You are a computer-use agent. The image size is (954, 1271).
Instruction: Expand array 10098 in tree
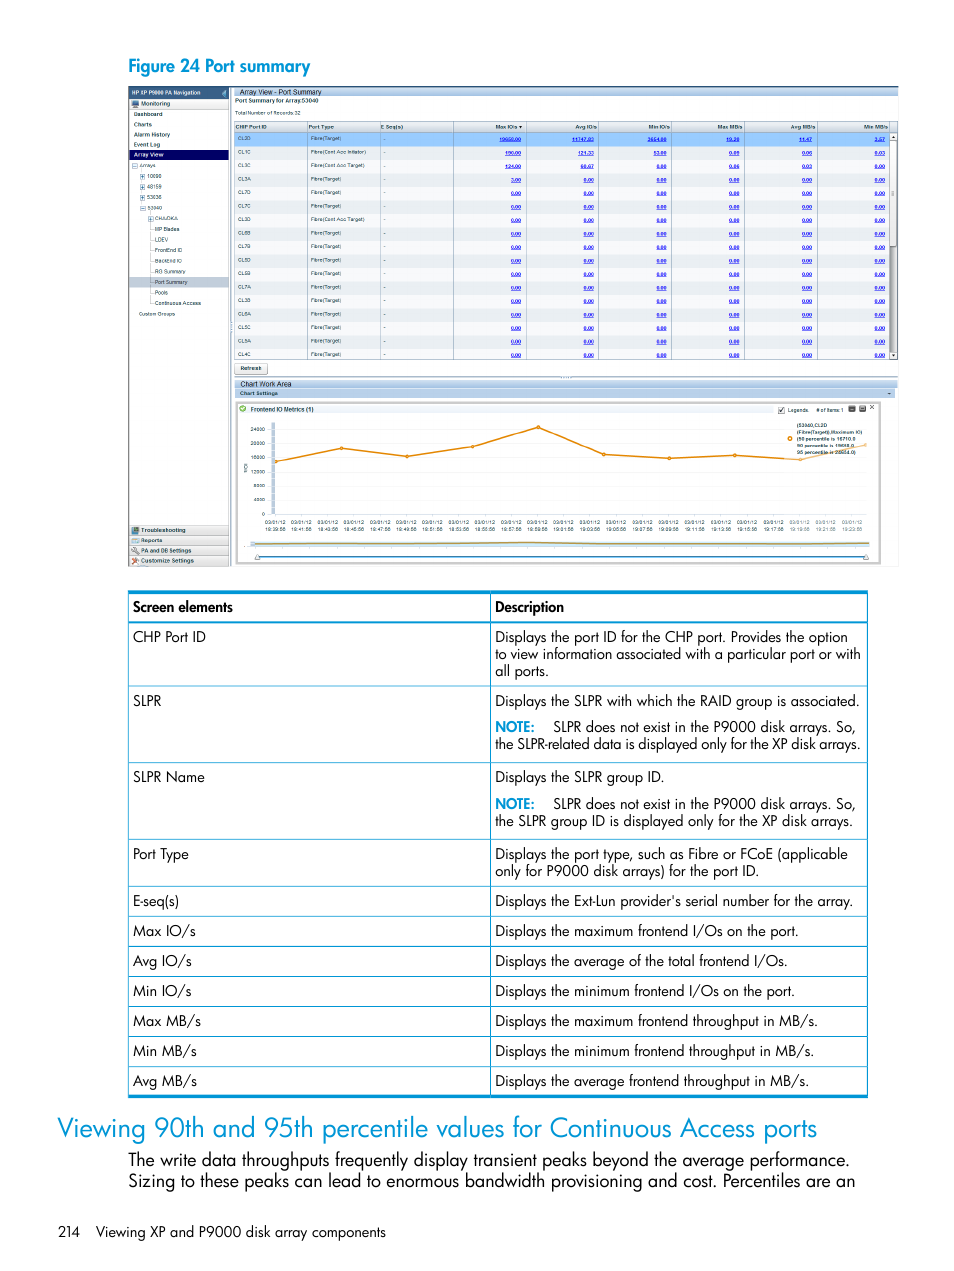click(142, 176)
